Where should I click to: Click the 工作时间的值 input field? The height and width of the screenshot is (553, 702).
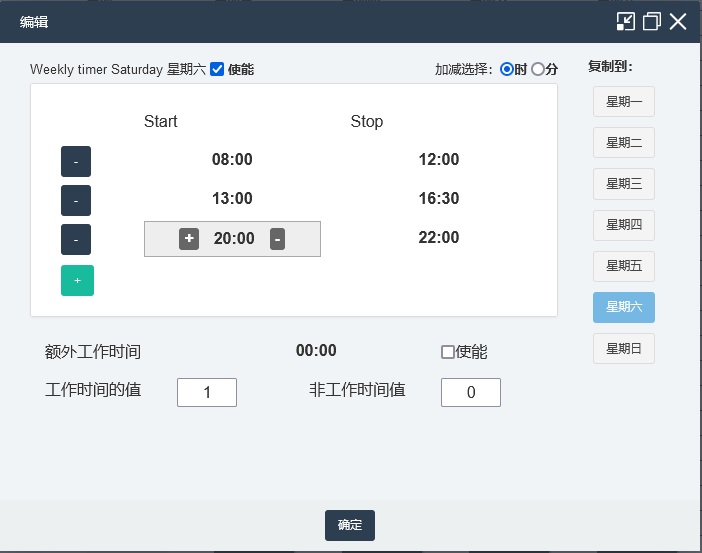[207, 393]
